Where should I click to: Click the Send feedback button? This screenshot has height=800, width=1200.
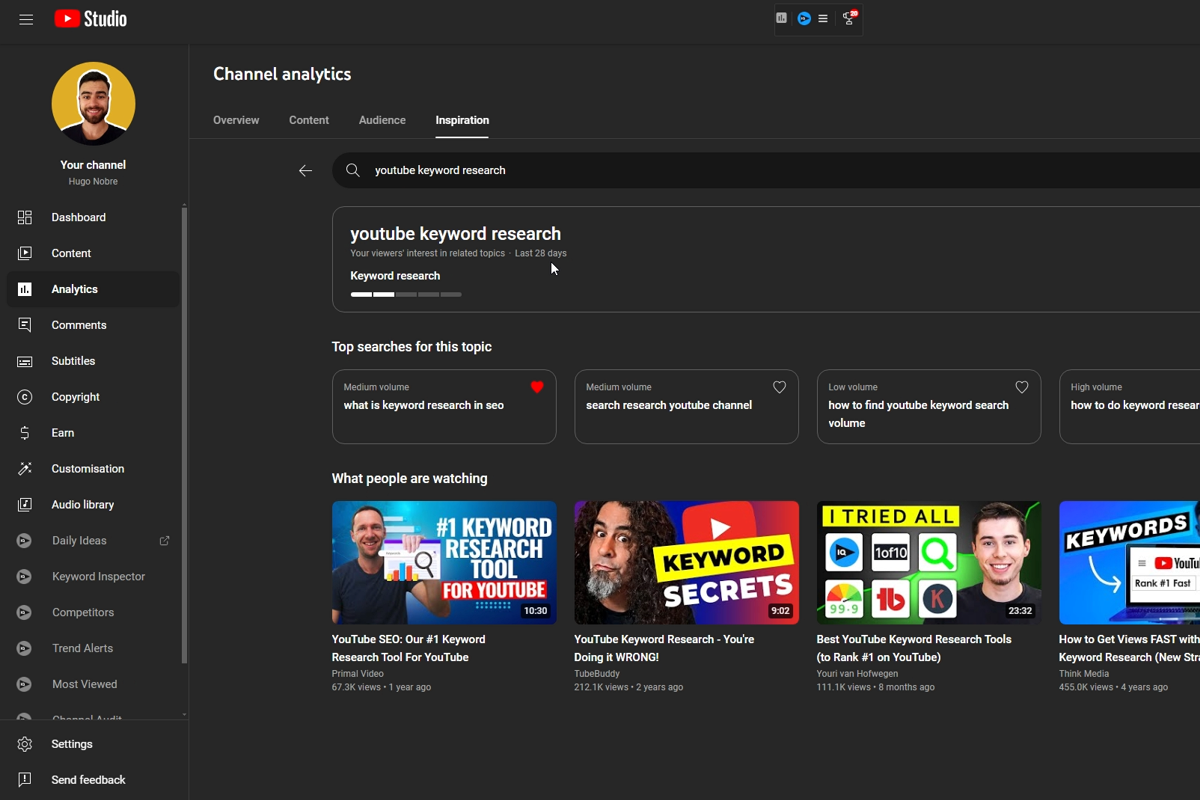pos(87,779)
